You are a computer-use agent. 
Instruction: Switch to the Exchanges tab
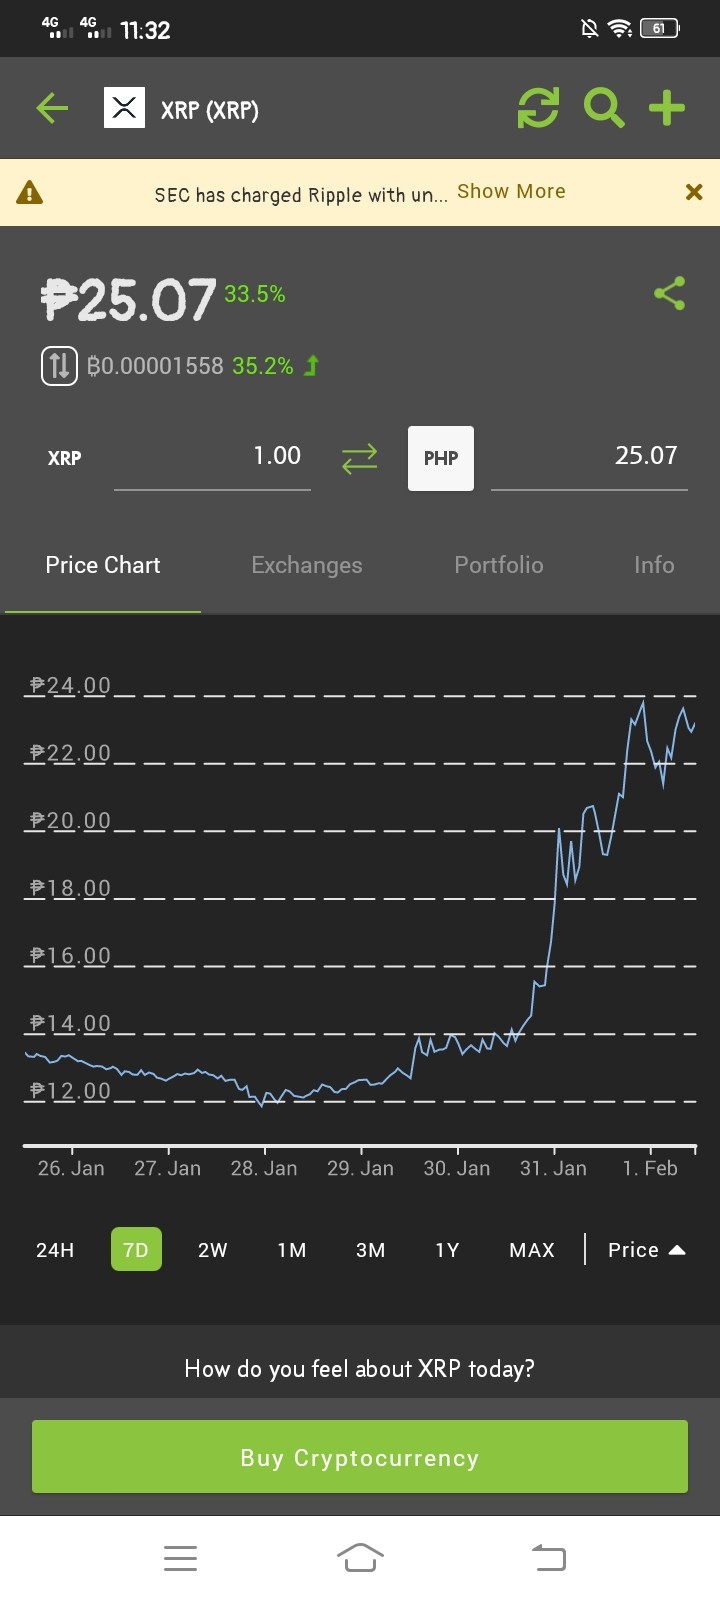(307, 565)
